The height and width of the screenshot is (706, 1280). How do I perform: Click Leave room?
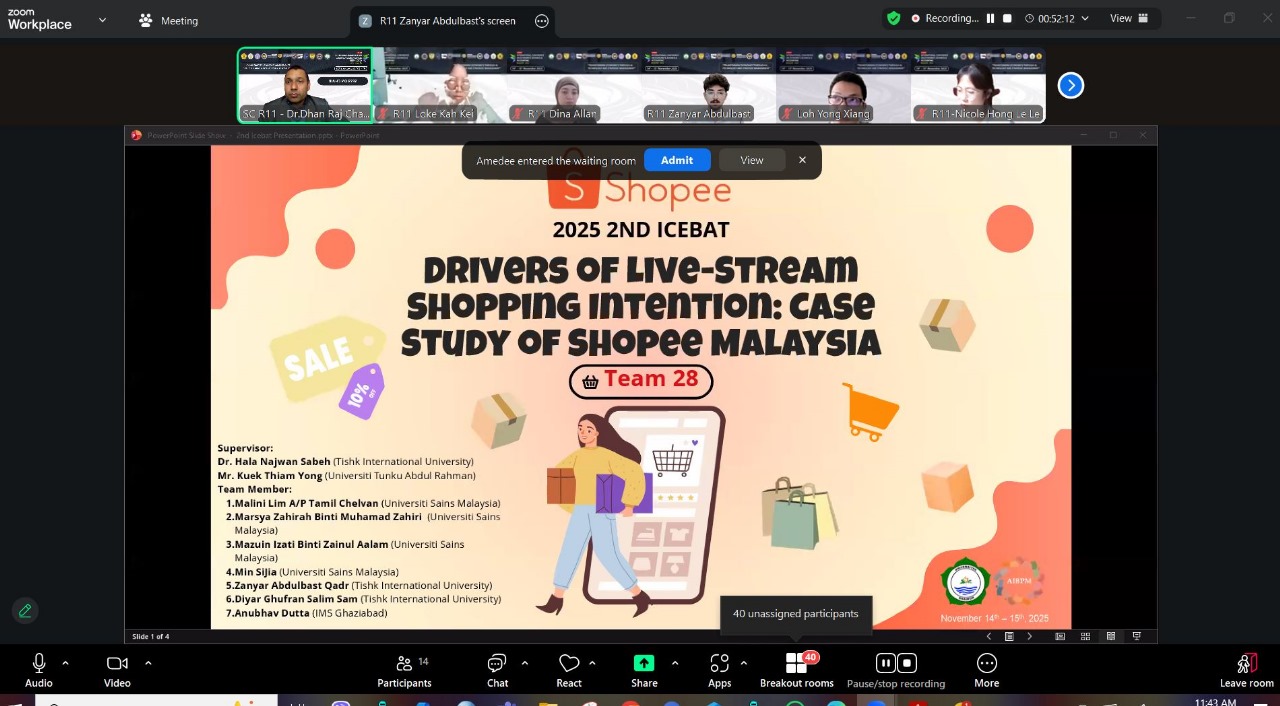1246,670
